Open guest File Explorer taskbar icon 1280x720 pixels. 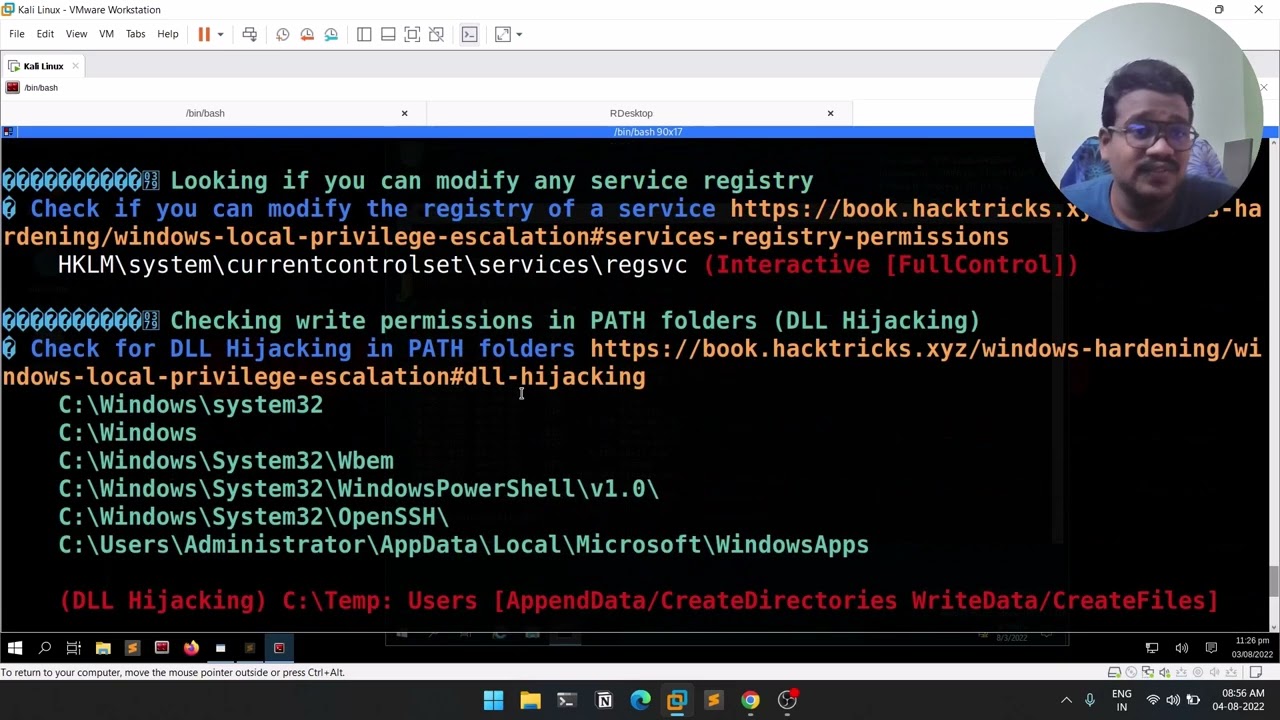click(x=103, y=648)
